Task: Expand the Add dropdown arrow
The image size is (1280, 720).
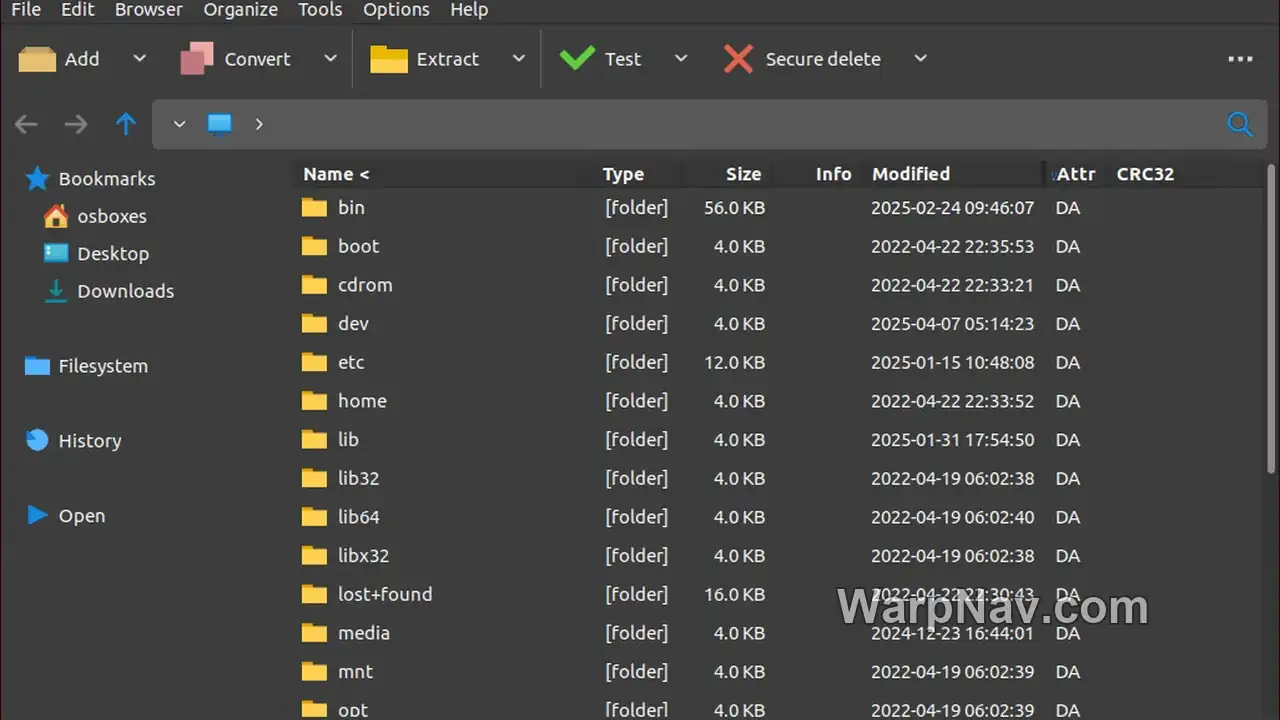Action: click(x=139, y=59)
